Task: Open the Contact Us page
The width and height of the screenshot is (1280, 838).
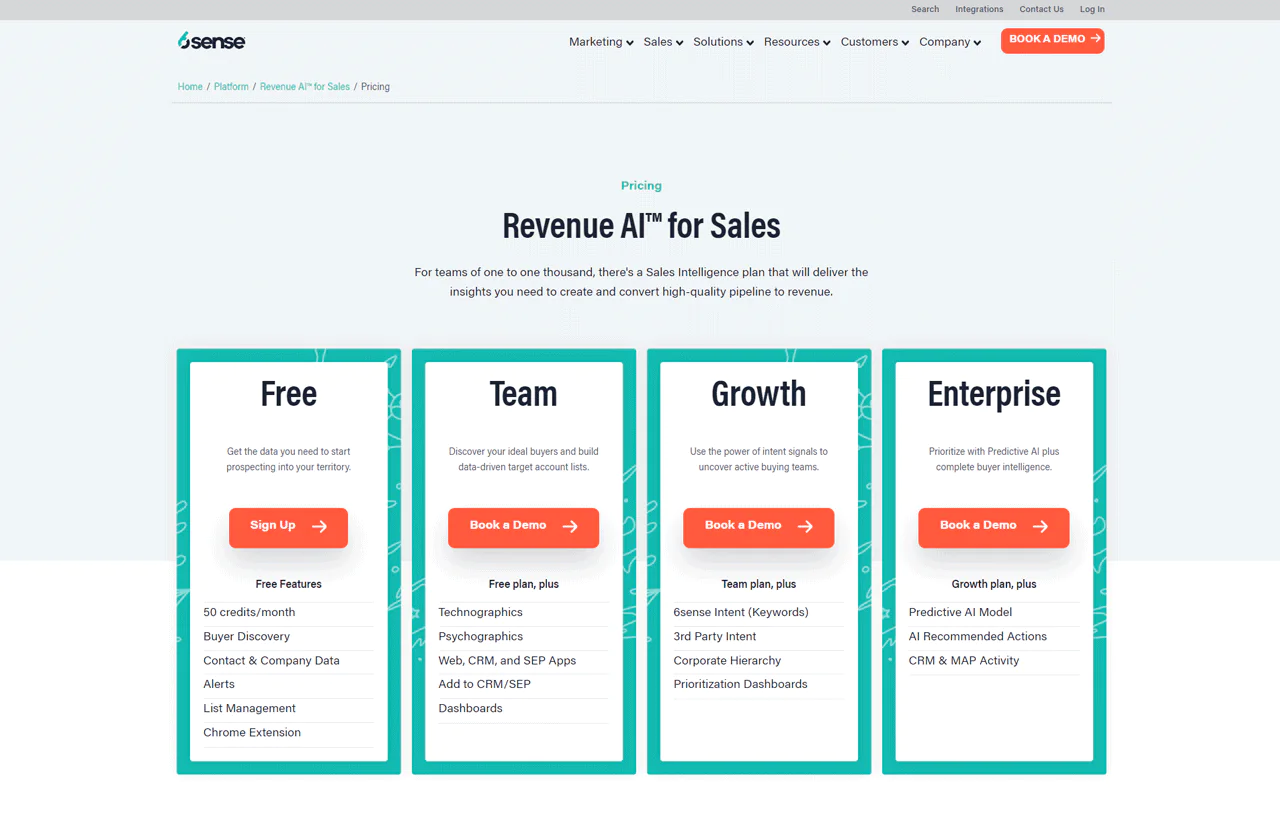Action: [1041, 9]
